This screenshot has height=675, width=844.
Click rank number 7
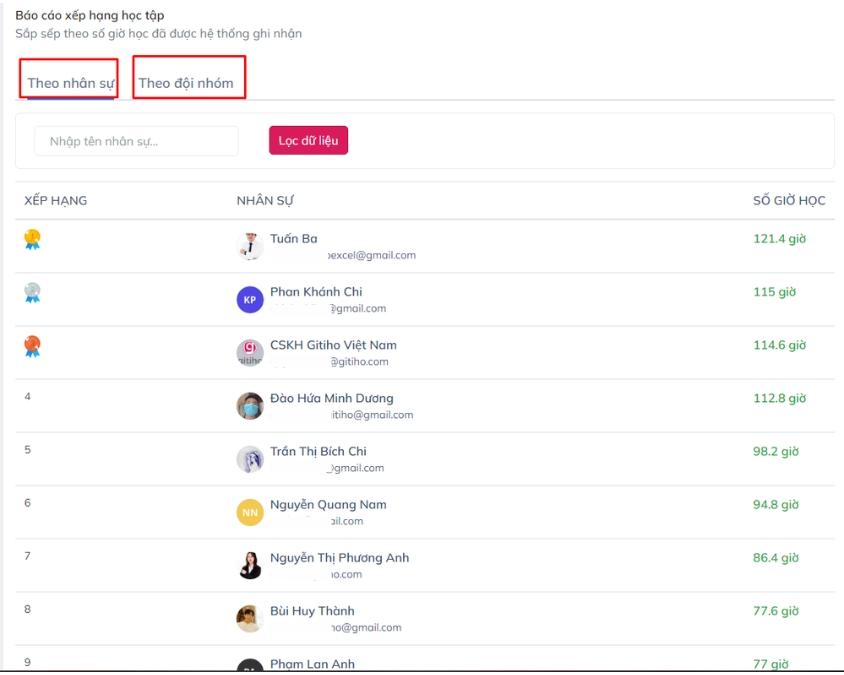tap(27, 556)
